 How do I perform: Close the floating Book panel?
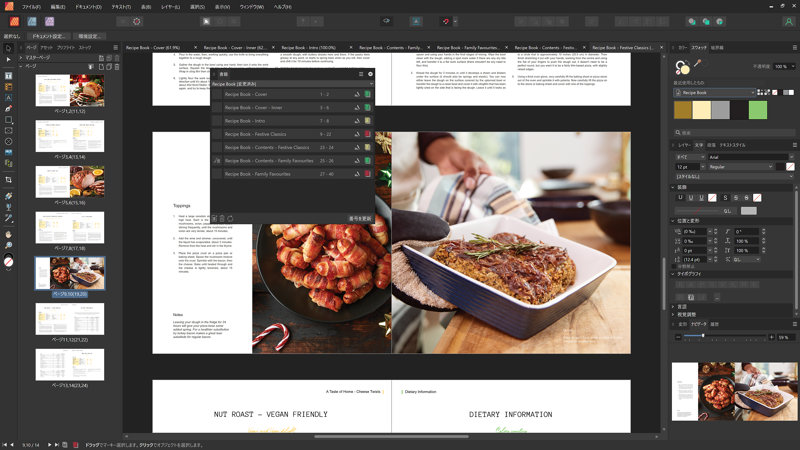click(370, 74)
